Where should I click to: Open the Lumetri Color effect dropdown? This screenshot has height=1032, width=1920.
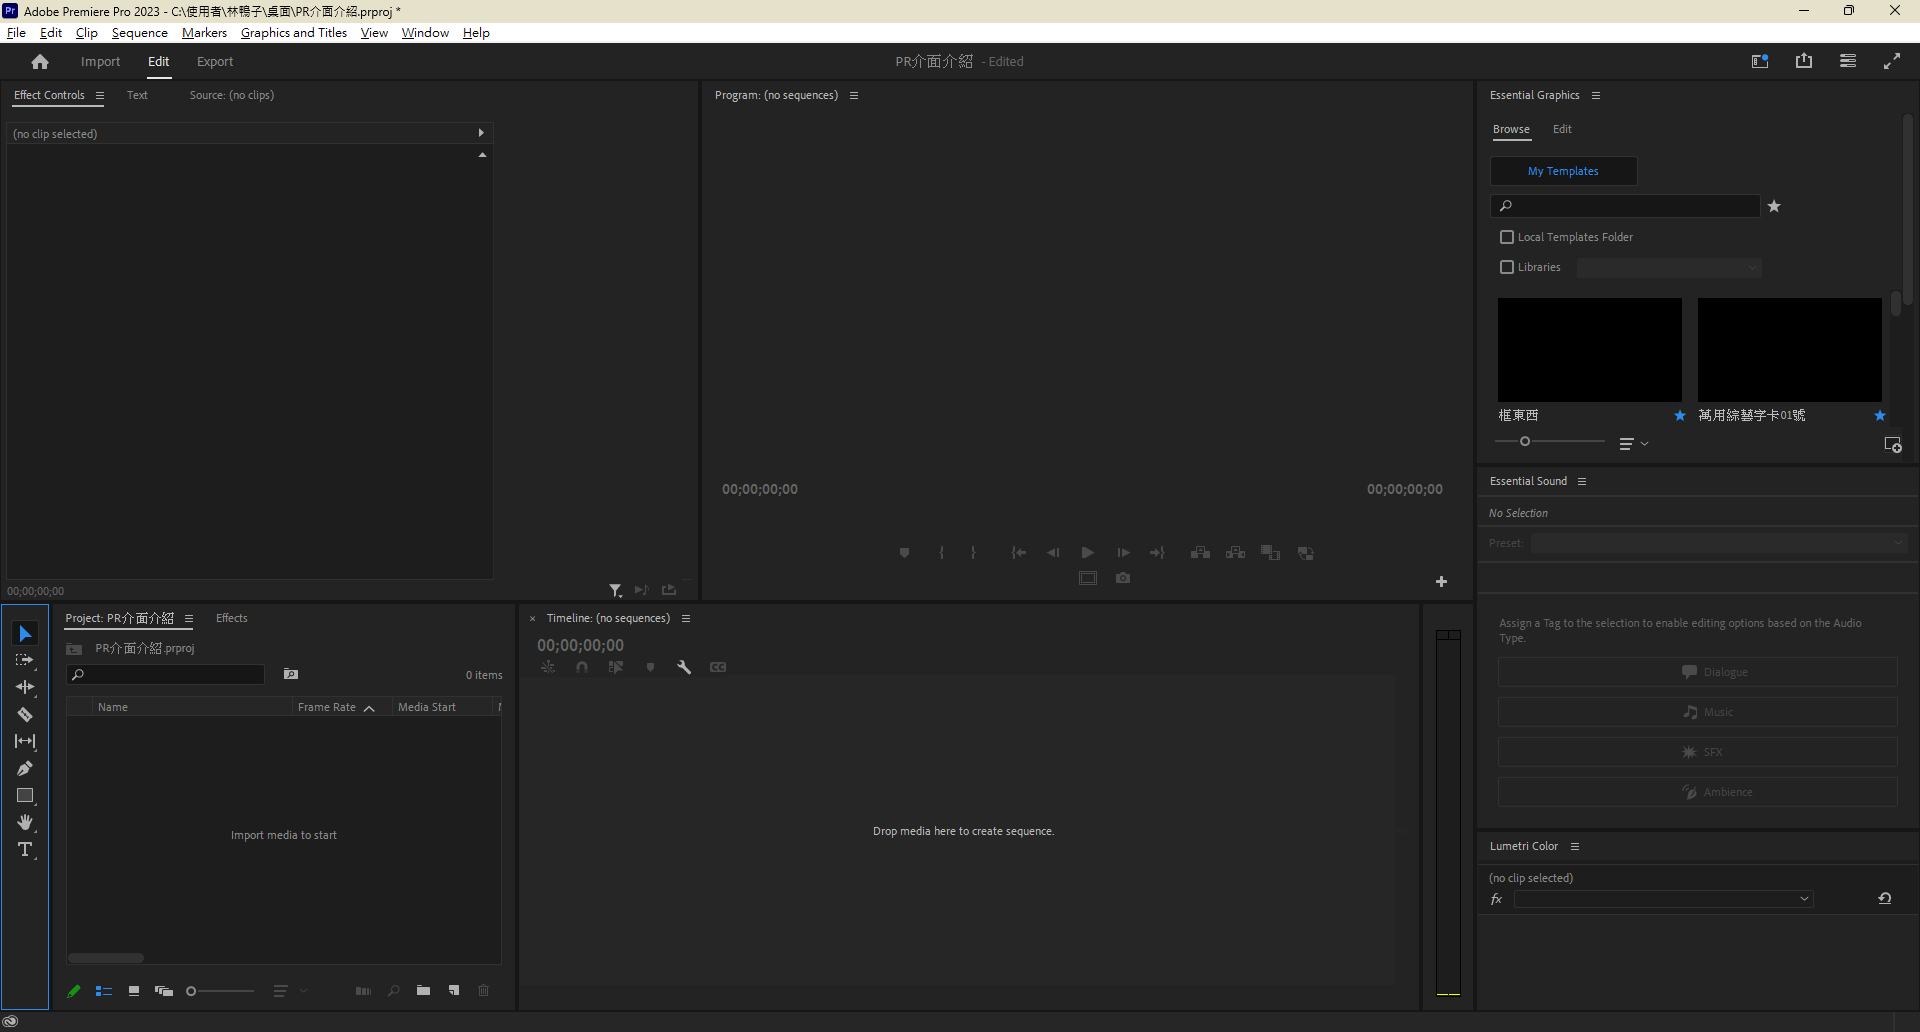[1663, 899]
